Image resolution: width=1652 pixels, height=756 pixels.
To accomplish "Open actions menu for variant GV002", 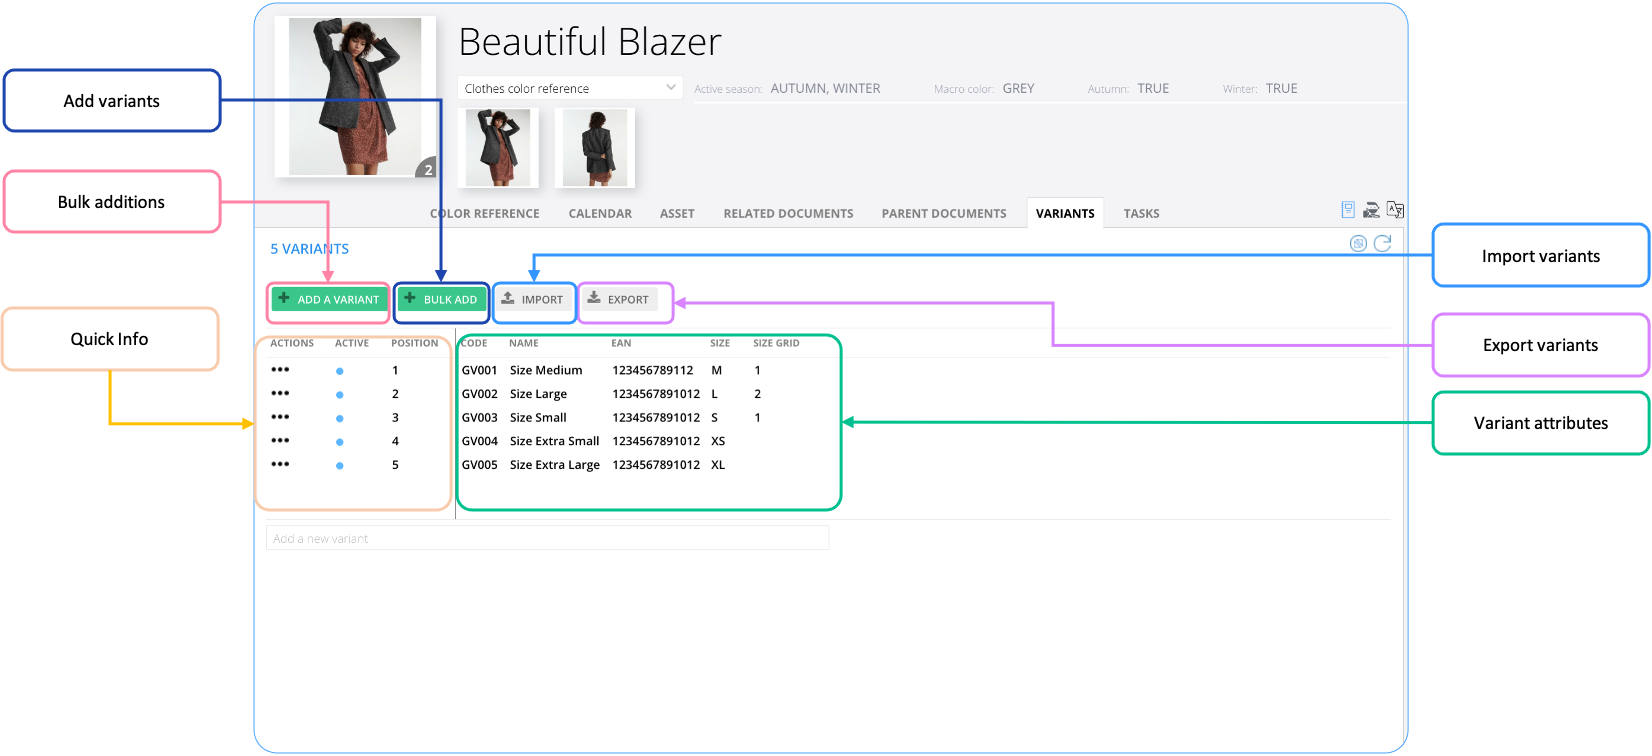I will click(x=280, y=394).
